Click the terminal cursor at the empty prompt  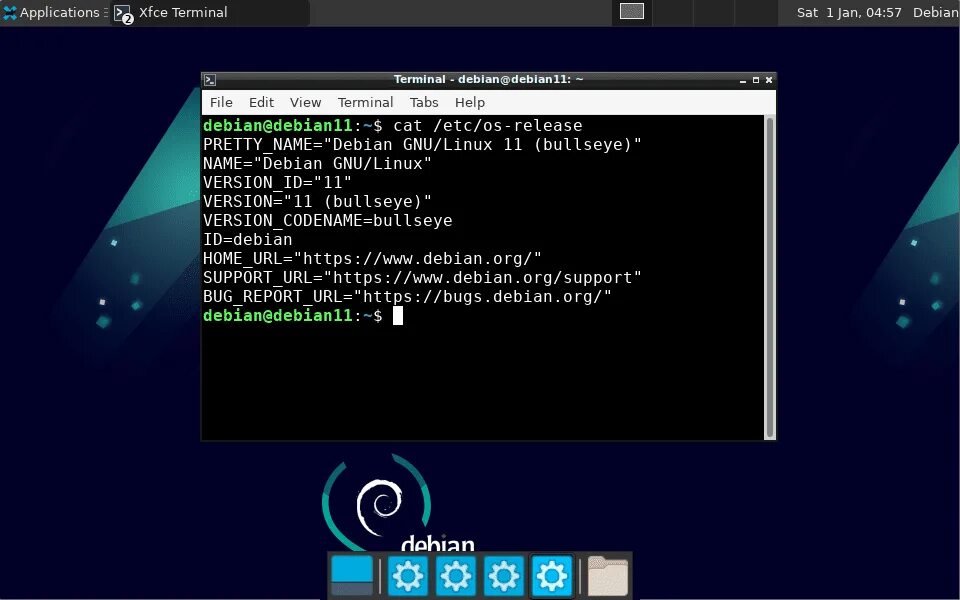tap(398, 315)
